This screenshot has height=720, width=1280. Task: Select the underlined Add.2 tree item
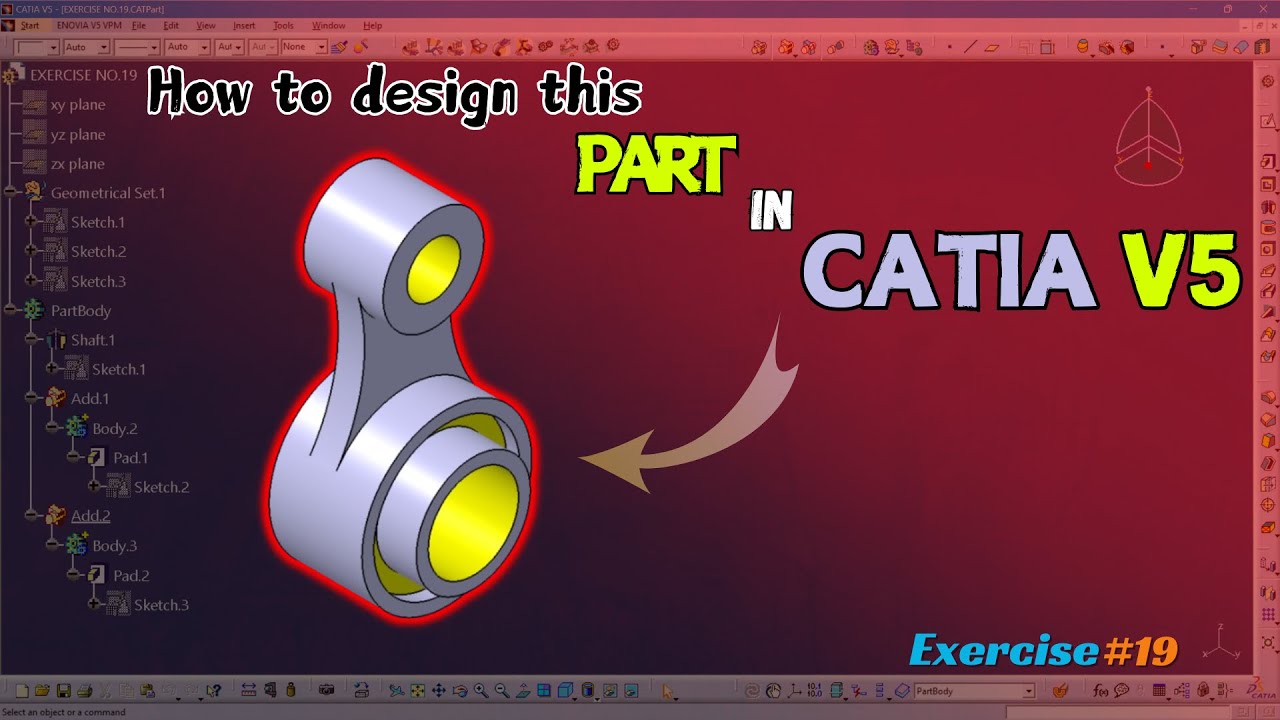[90, 516]
